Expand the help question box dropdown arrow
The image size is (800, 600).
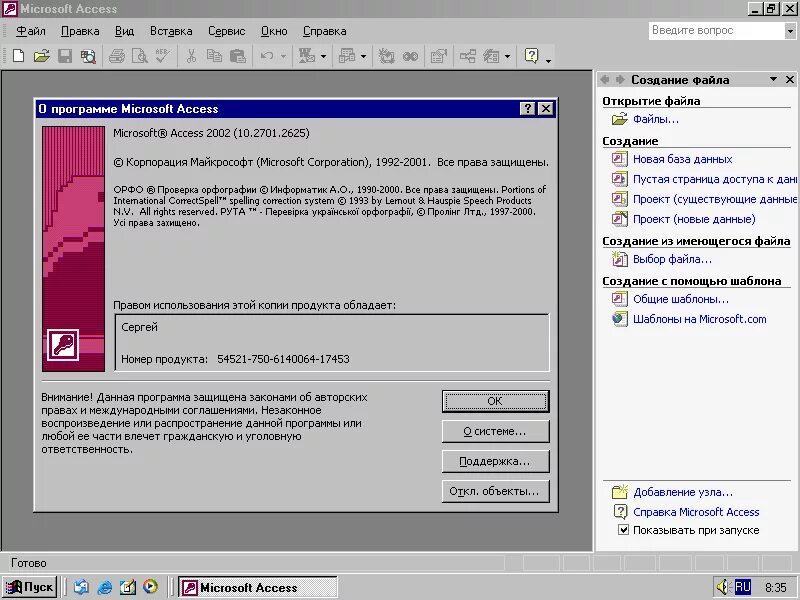click(x=790, y=31)
